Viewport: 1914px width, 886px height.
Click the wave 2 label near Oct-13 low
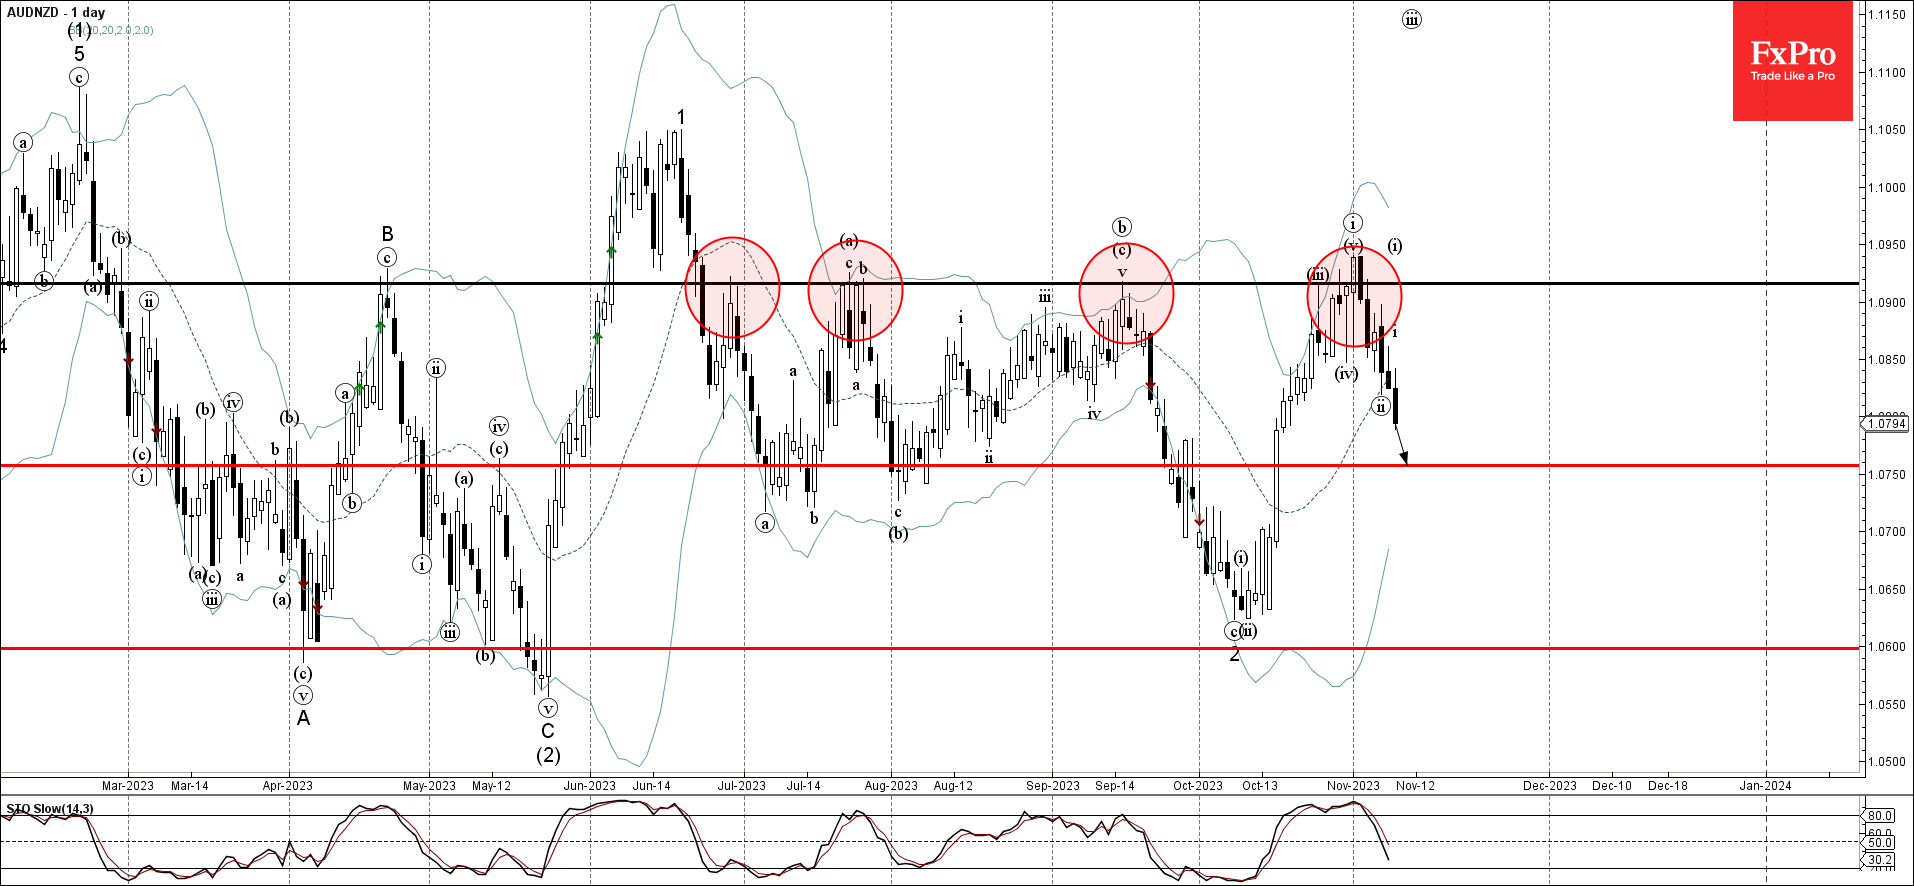click(x=1235, y=655)
